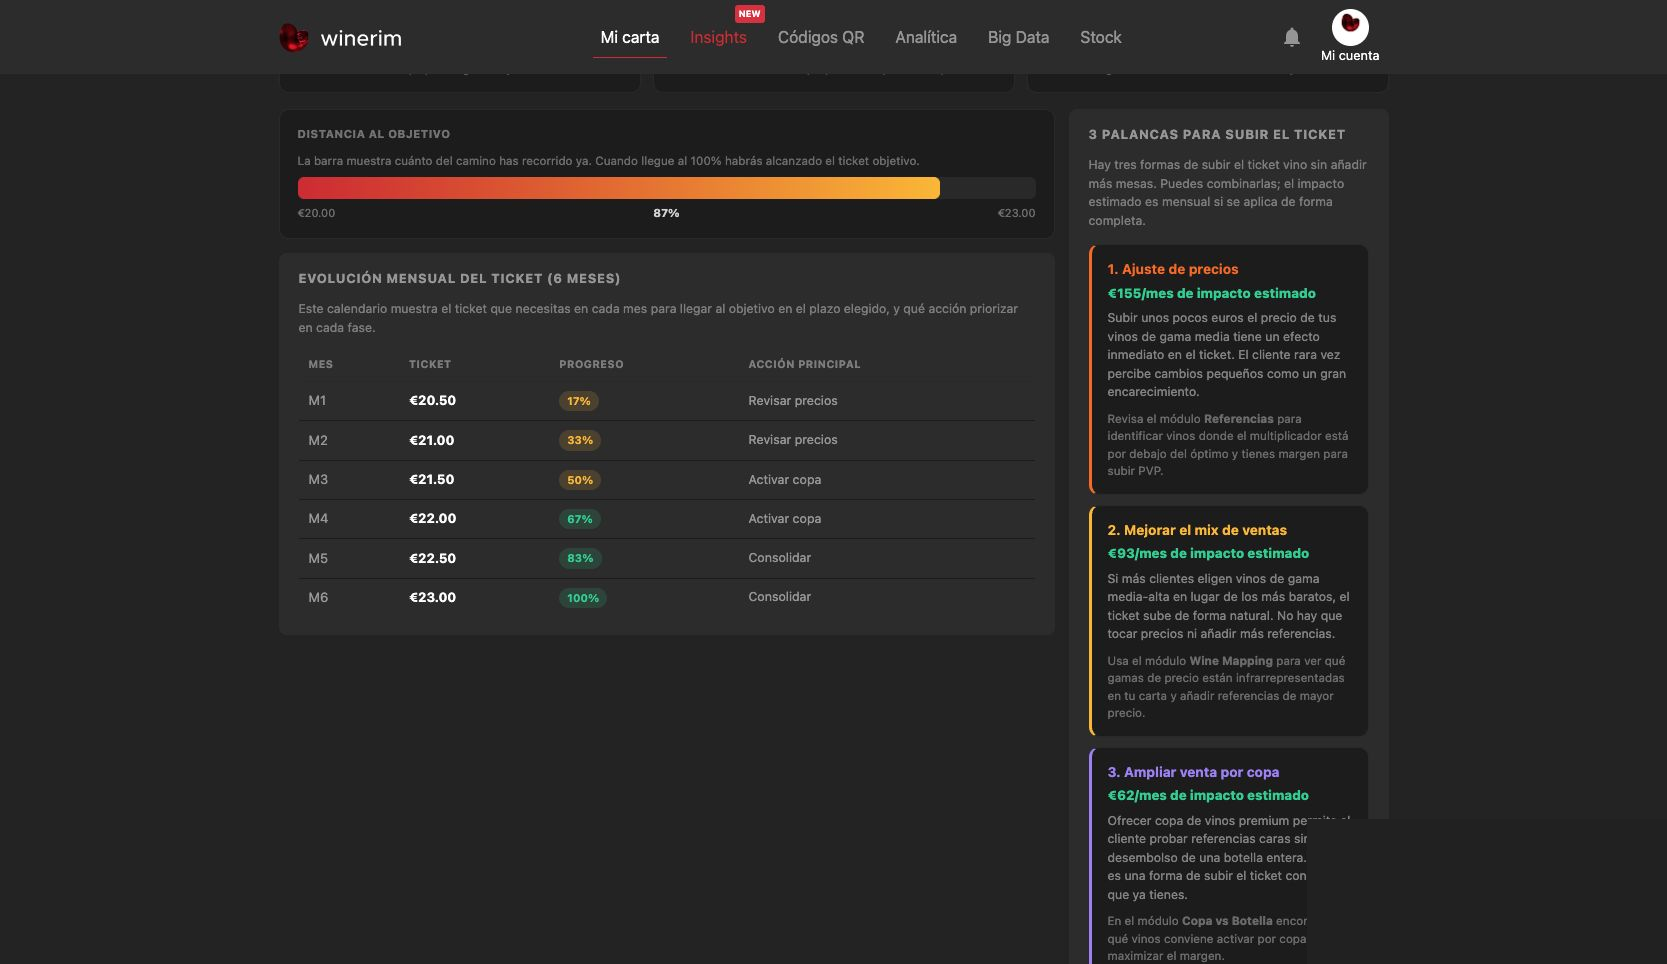
Task: Click Activar copa in M4 row
Action: click(x=785, y=518)
